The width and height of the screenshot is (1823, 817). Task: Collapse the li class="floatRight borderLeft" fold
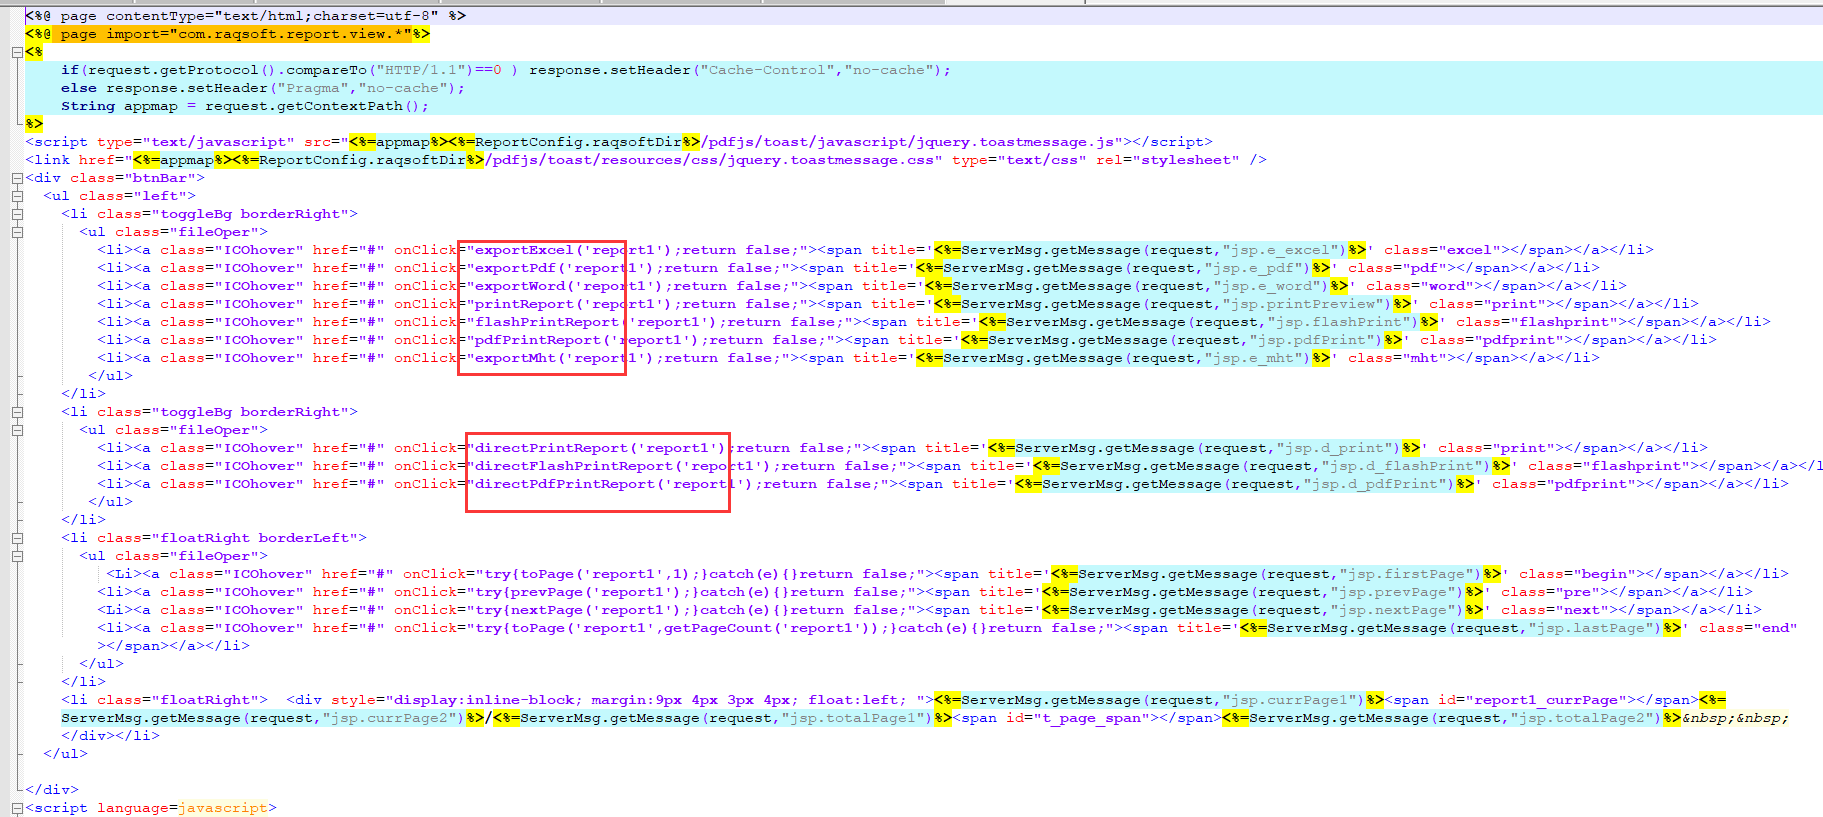point(17,538)
